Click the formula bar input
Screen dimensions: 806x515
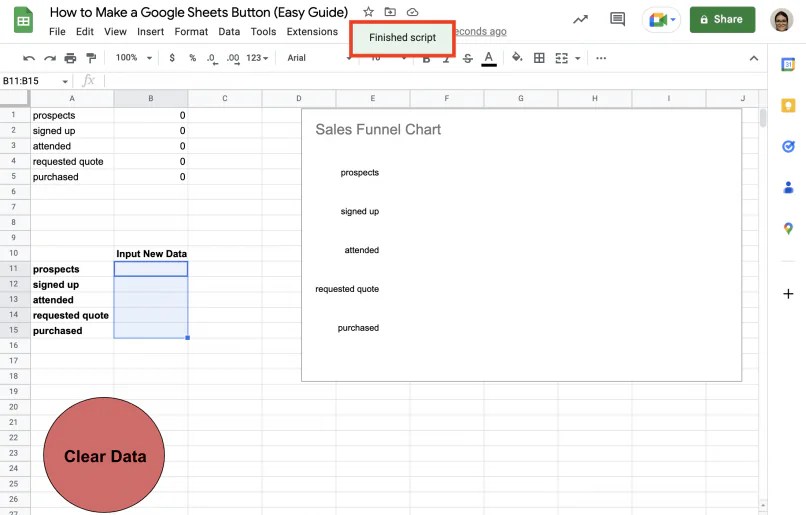[434, 81]
